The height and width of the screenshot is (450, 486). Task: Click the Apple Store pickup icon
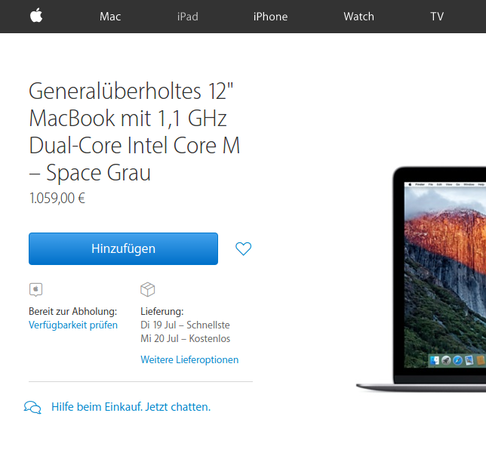pos(36,289)
